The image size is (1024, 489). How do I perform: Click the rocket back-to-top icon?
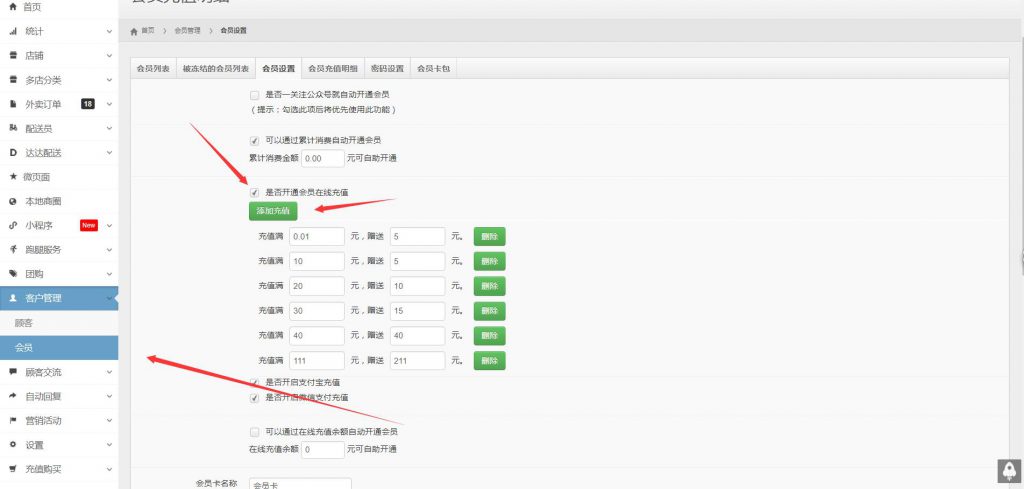(1009, 471)
